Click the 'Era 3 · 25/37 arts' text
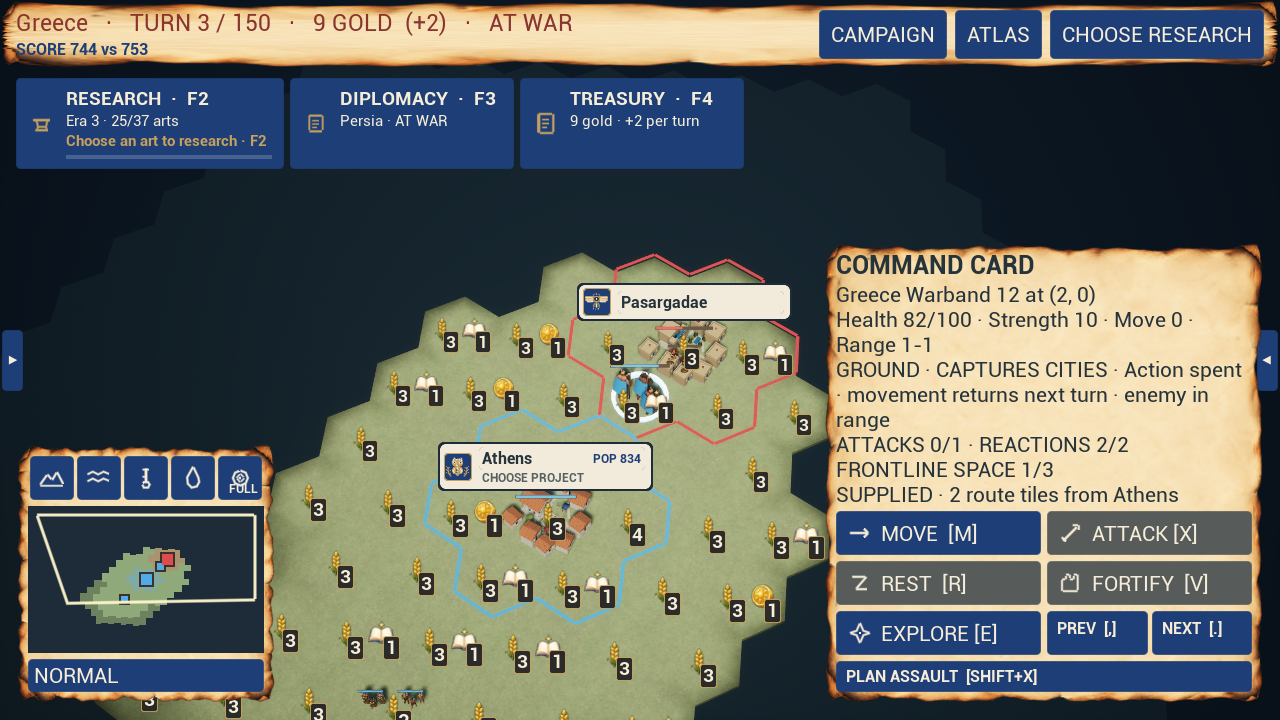Screen dimensions: 1280x720 coord(122,121)
